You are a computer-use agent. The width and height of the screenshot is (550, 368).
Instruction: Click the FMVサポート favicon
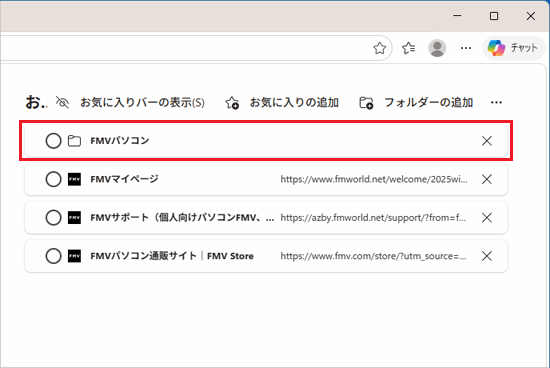click(x=74, y=218)
